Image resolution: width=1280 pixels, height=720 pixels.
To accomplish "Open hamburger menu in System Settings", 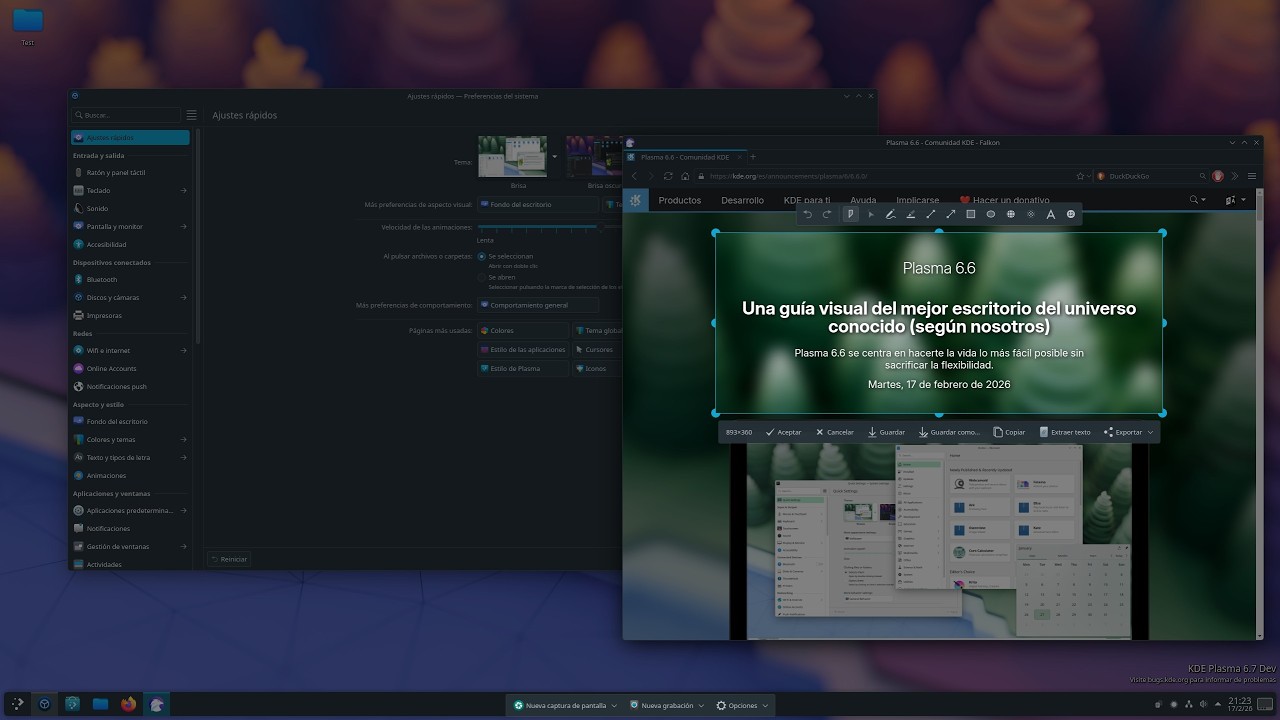I will pyautogui.click(x=191, y=115).
